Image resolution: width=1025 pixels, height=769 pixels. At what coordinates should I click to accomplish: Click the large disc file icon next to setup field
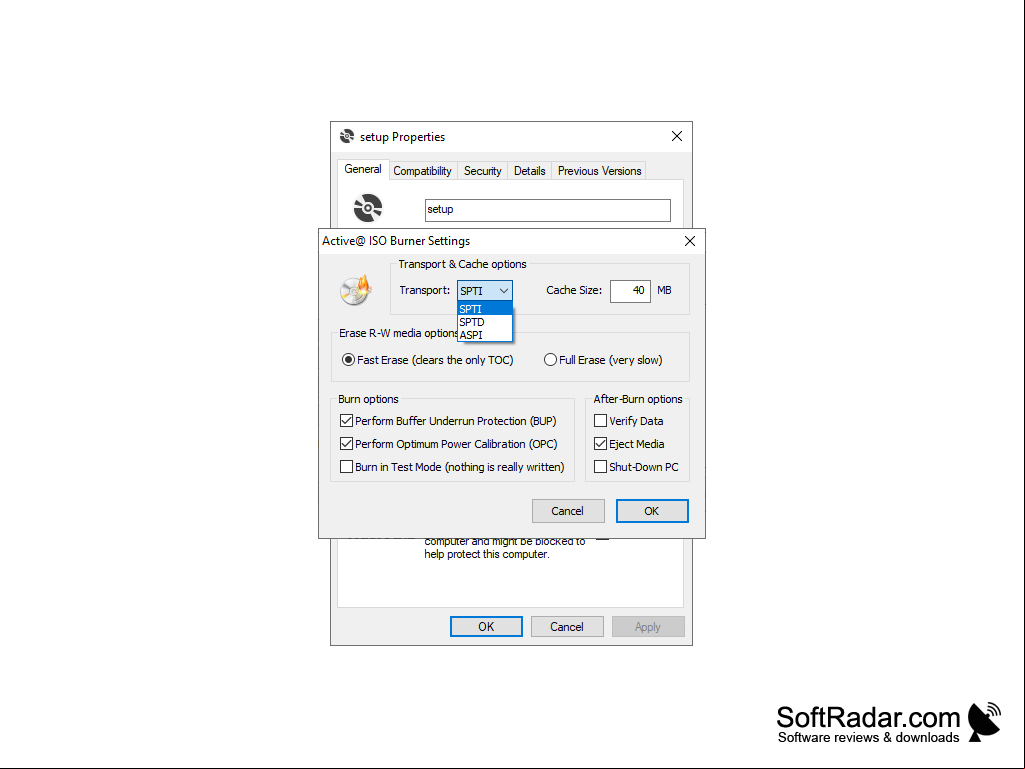(368, 208)
